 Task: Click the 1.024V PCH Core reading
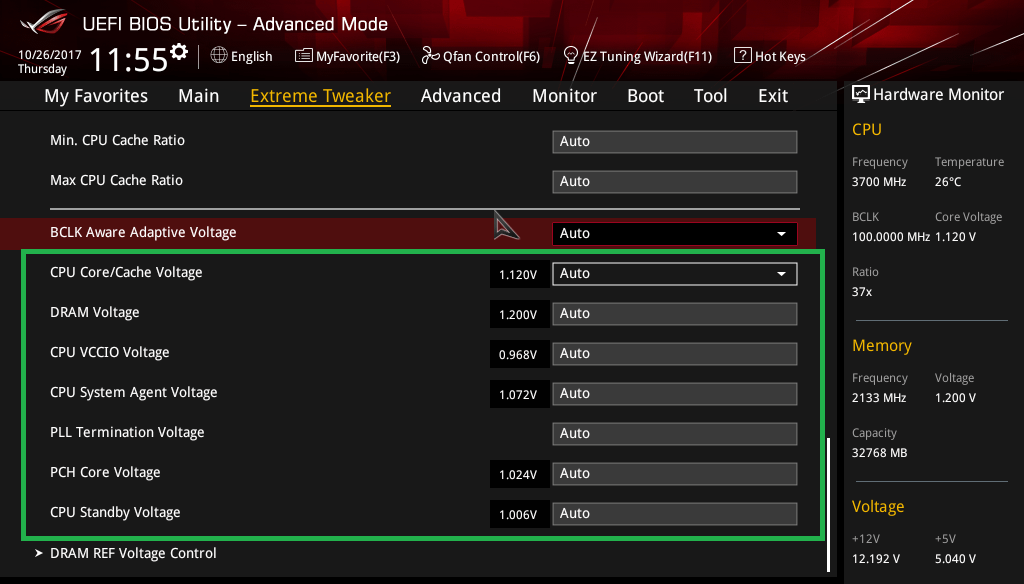[x=519, y=474]
